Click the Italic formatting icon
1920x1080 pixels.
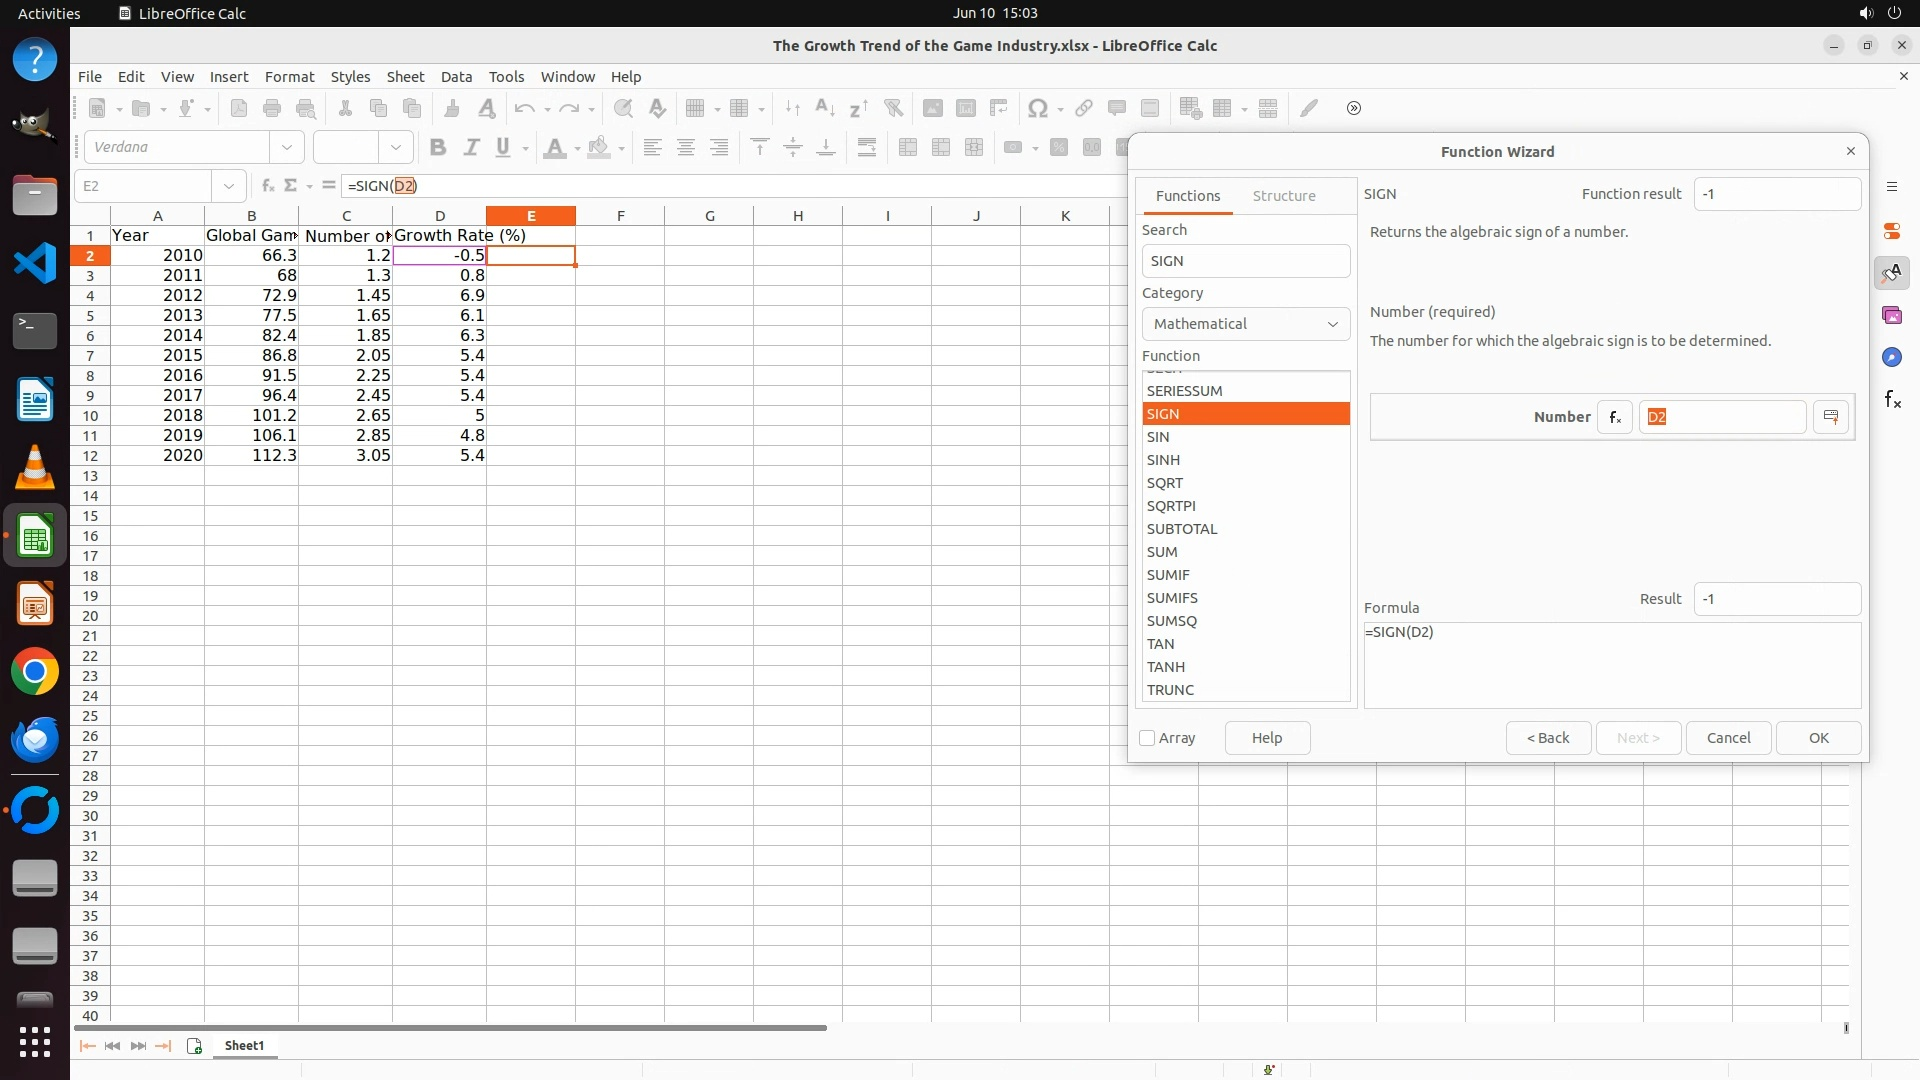coord(471,148)
